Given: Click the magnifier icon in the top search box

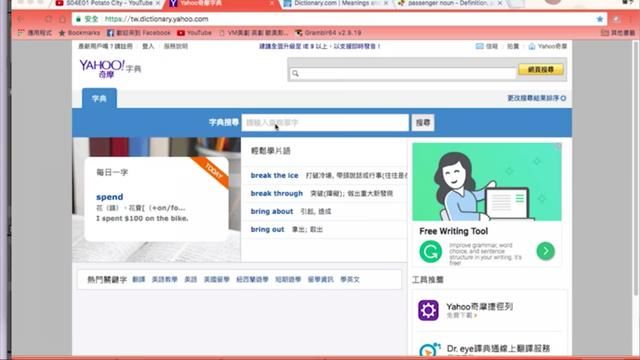Looking at the screenshot, I should 295,73.
